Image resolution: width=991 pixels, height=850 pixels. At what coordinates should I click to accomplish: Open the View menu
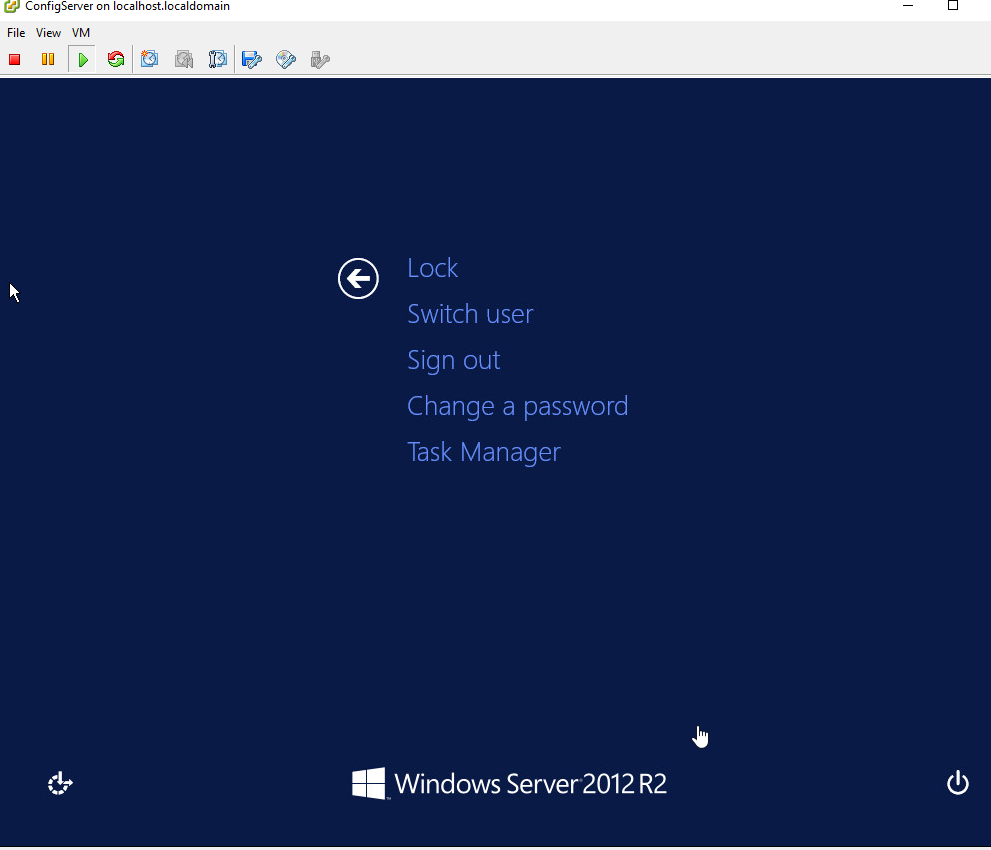point(47,32)
